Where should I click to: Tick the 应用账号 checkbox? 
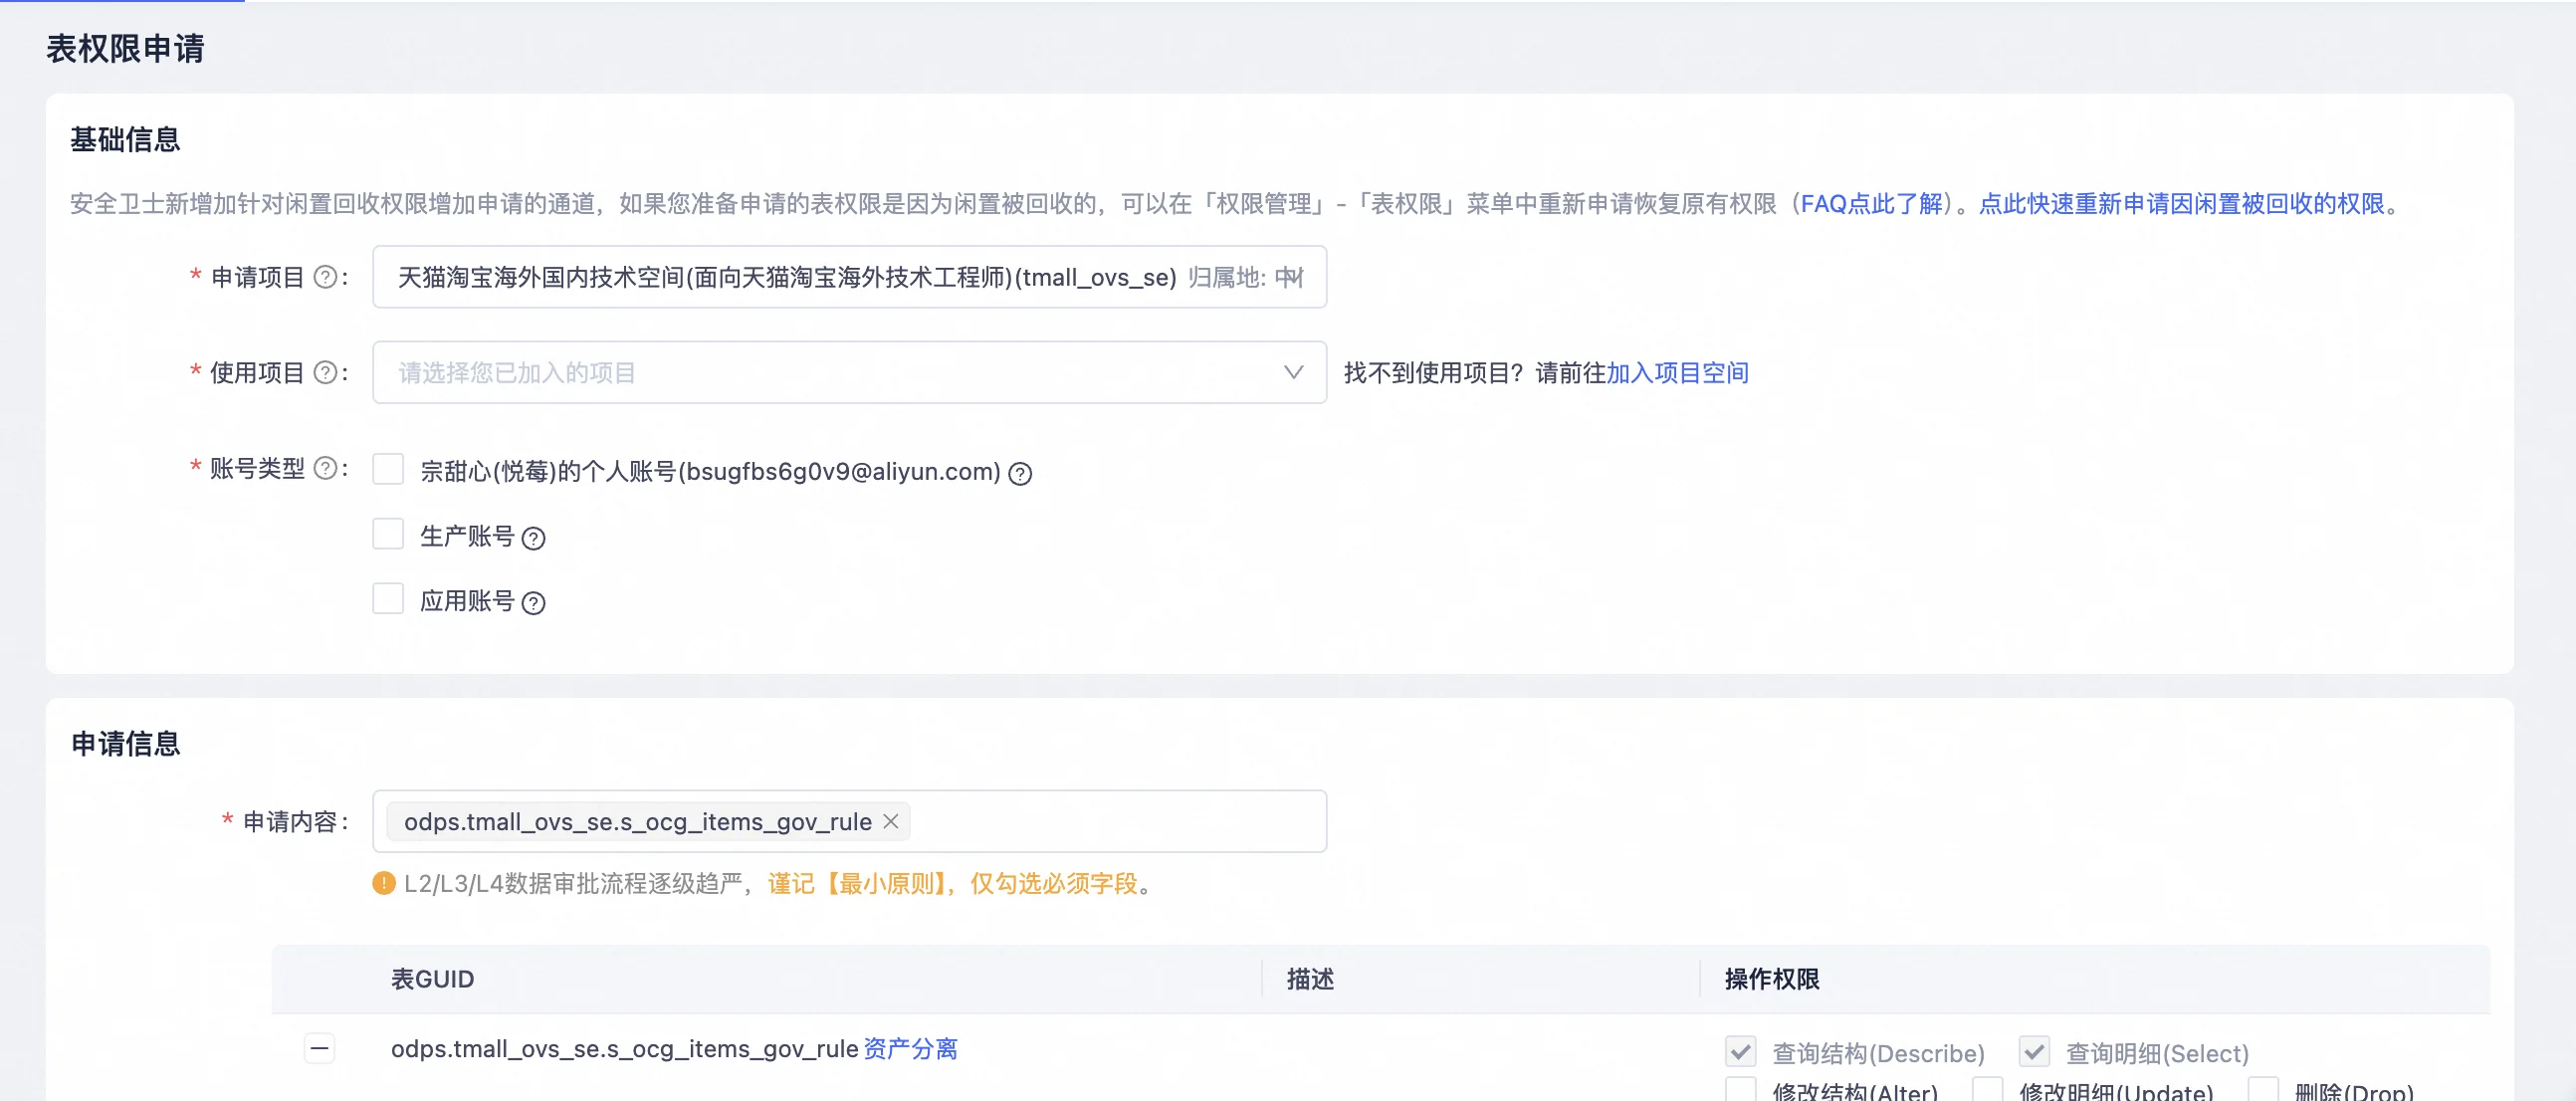(x=388, y=599)
